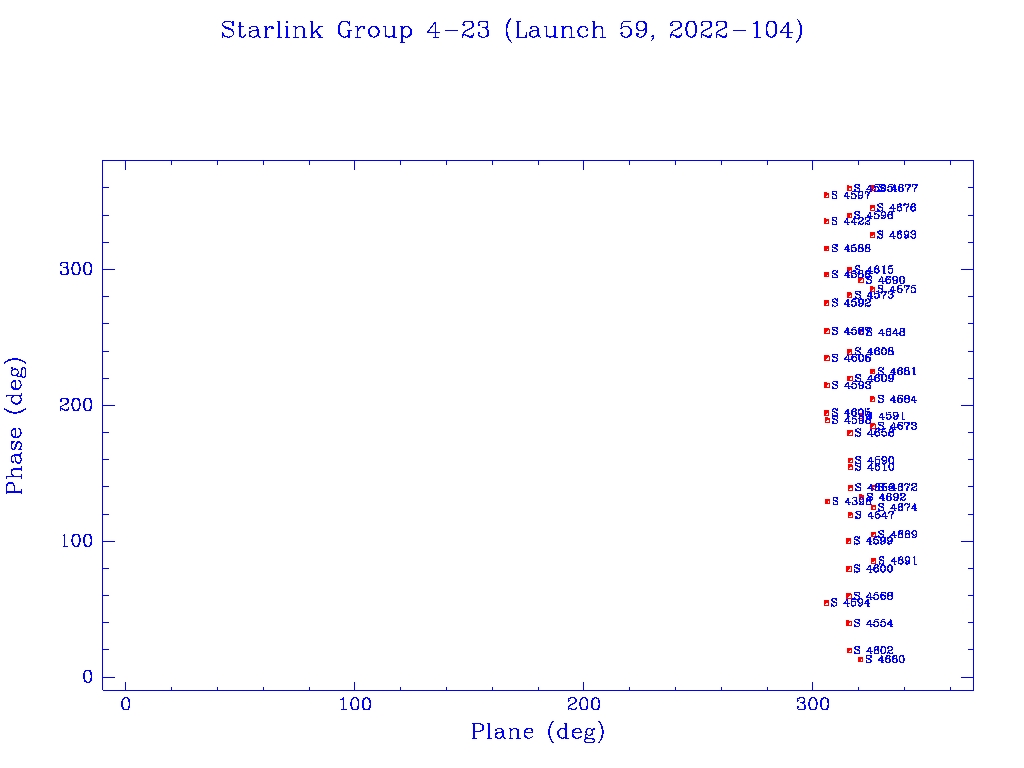Click the red marker beside S 4694
Viewport: 1024px width, 768px height.
pyautogui.click(x=826, y=603)
